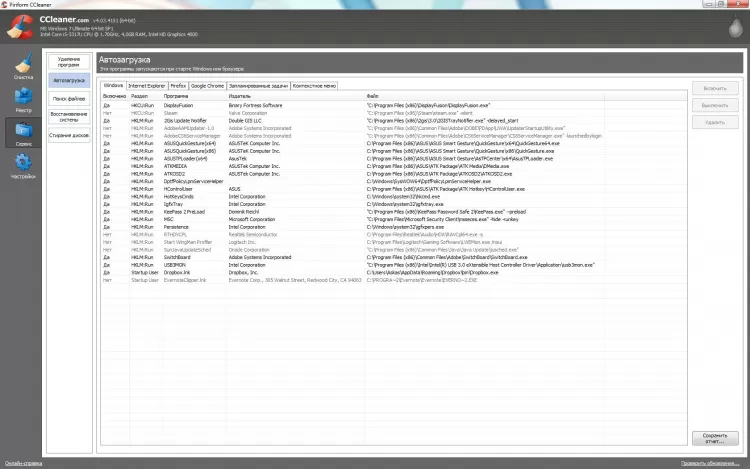
Task: Click Сохранить отчет button
Action: click(715, 438)
